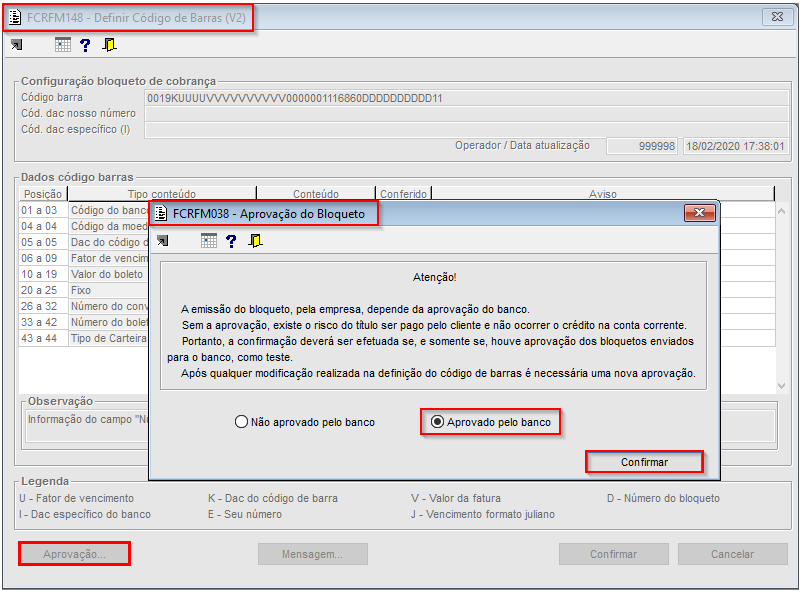Click the Cód. dac específico (I) field
The width and height of the screenshot is (799, 591).
(x=467, y=130)
